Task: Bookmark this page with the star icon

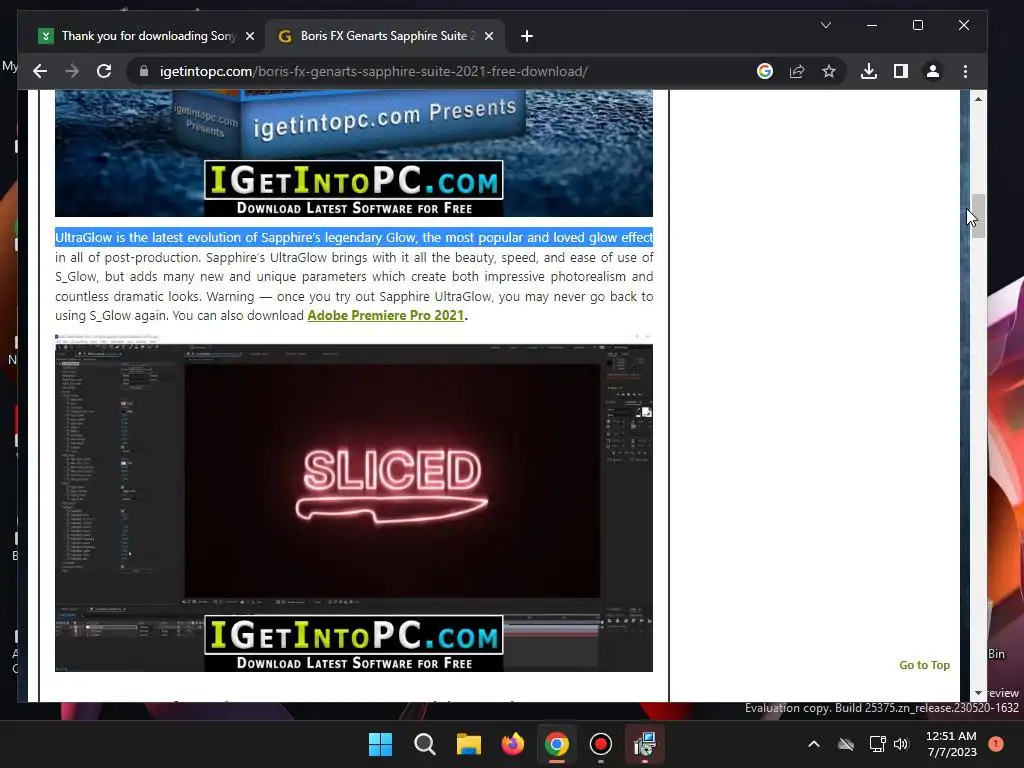Action: click(829, 71)
